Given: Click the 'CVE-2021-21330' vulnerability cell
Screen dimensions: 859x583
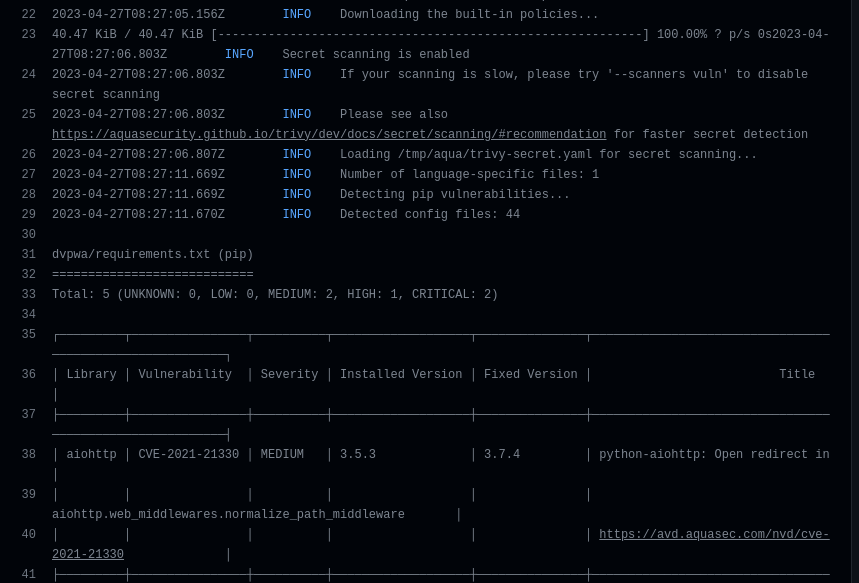Looking at the screenshot, I should 188,454.
